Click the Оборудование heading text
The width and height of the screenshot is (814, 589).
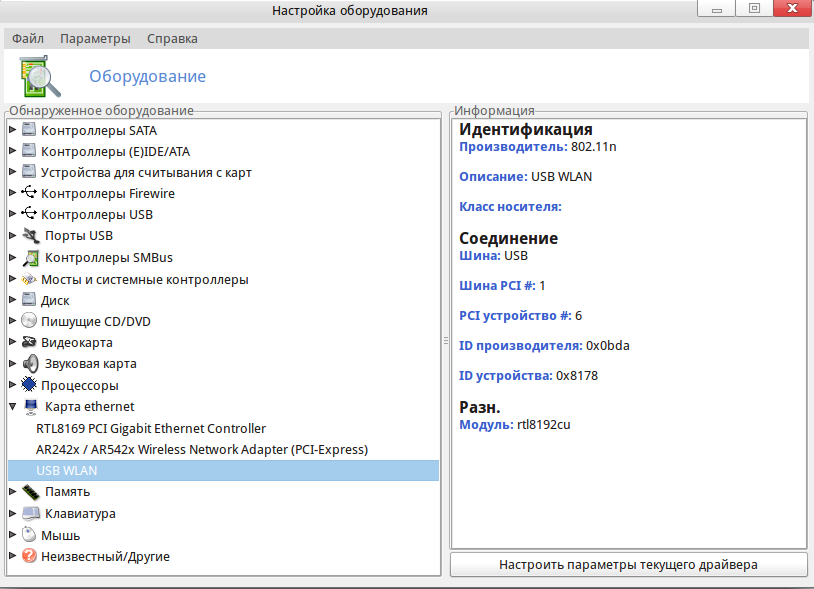click(147, 76)
